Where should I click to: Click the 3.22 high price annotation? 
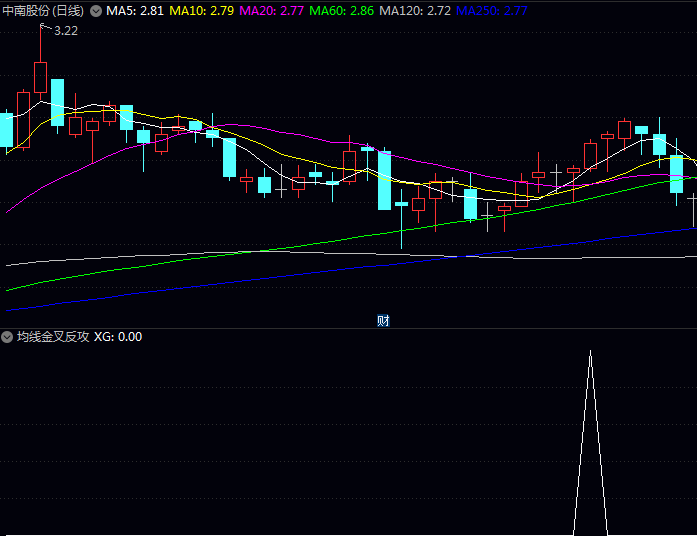(66, 31)
